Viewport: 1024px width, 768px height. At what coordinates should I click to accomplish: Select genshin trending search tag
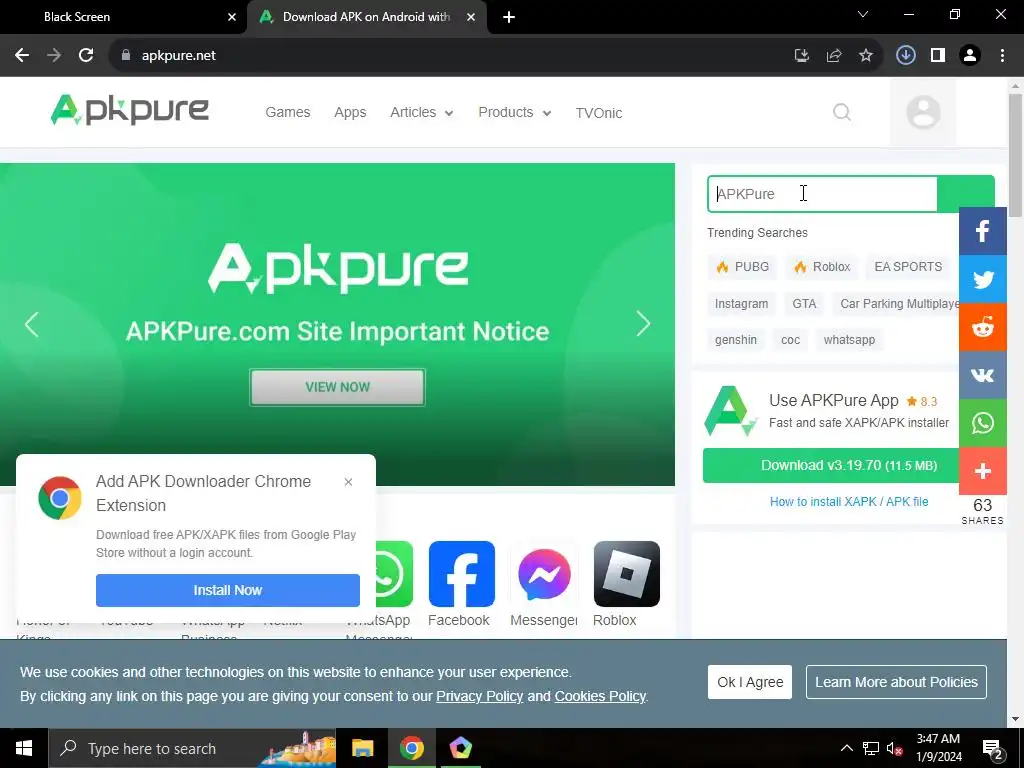[735, 340]
